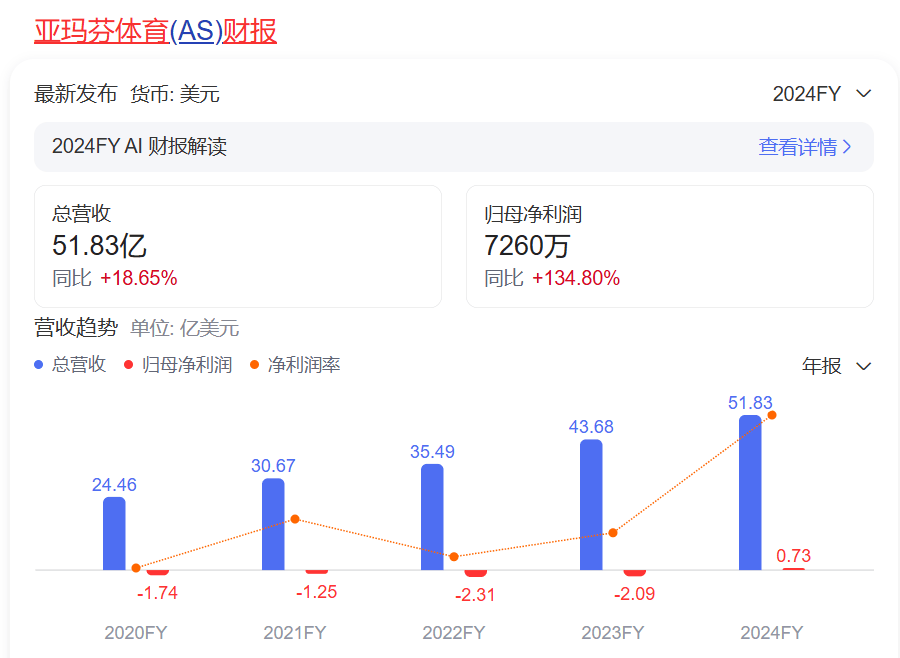Click the 2024FY orange profit margin point
The width and height of the screenshot is (900, 658).
pyautogui.click(x=771, y=415)
